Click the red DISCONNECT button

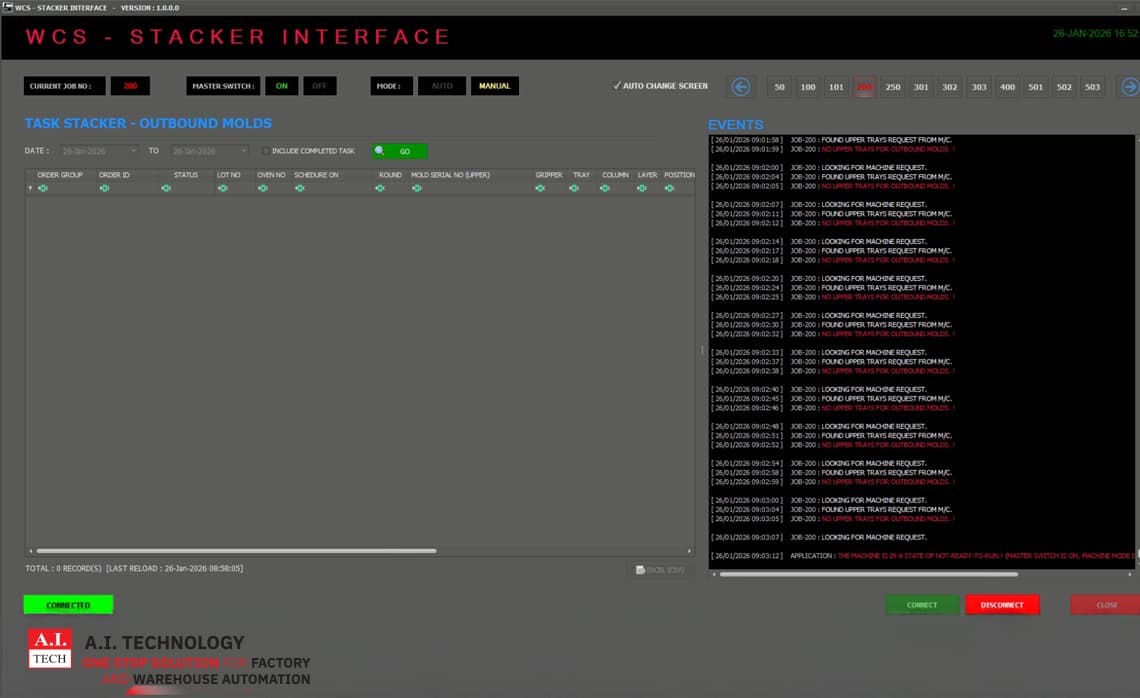(x=1002, y=605)
